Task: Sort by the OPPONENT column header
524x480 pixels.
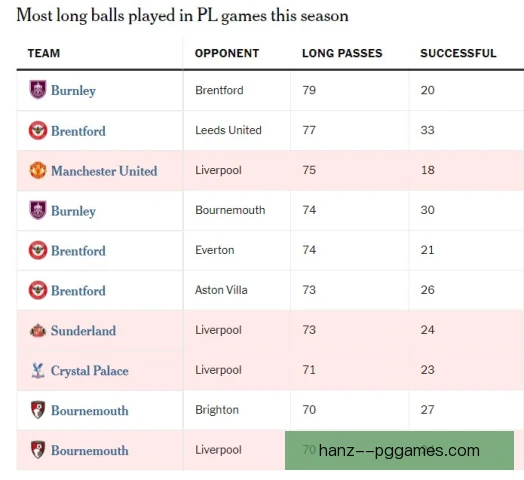Action: point(227,53)
